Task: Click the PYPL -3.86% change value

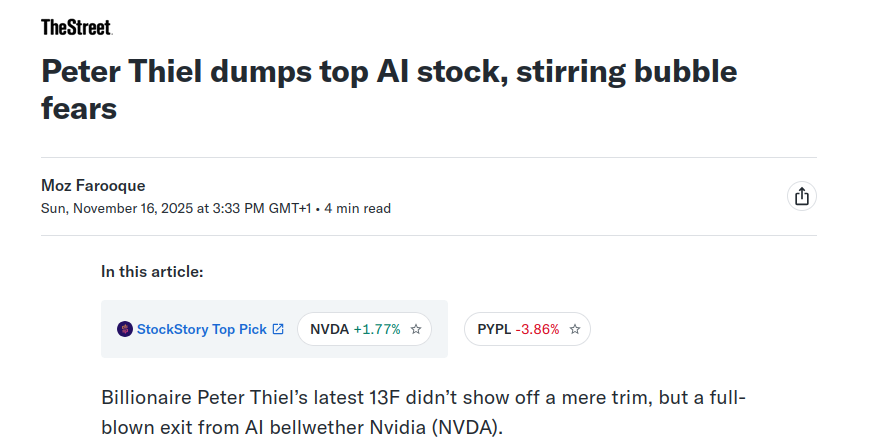Action: (537, 329)
